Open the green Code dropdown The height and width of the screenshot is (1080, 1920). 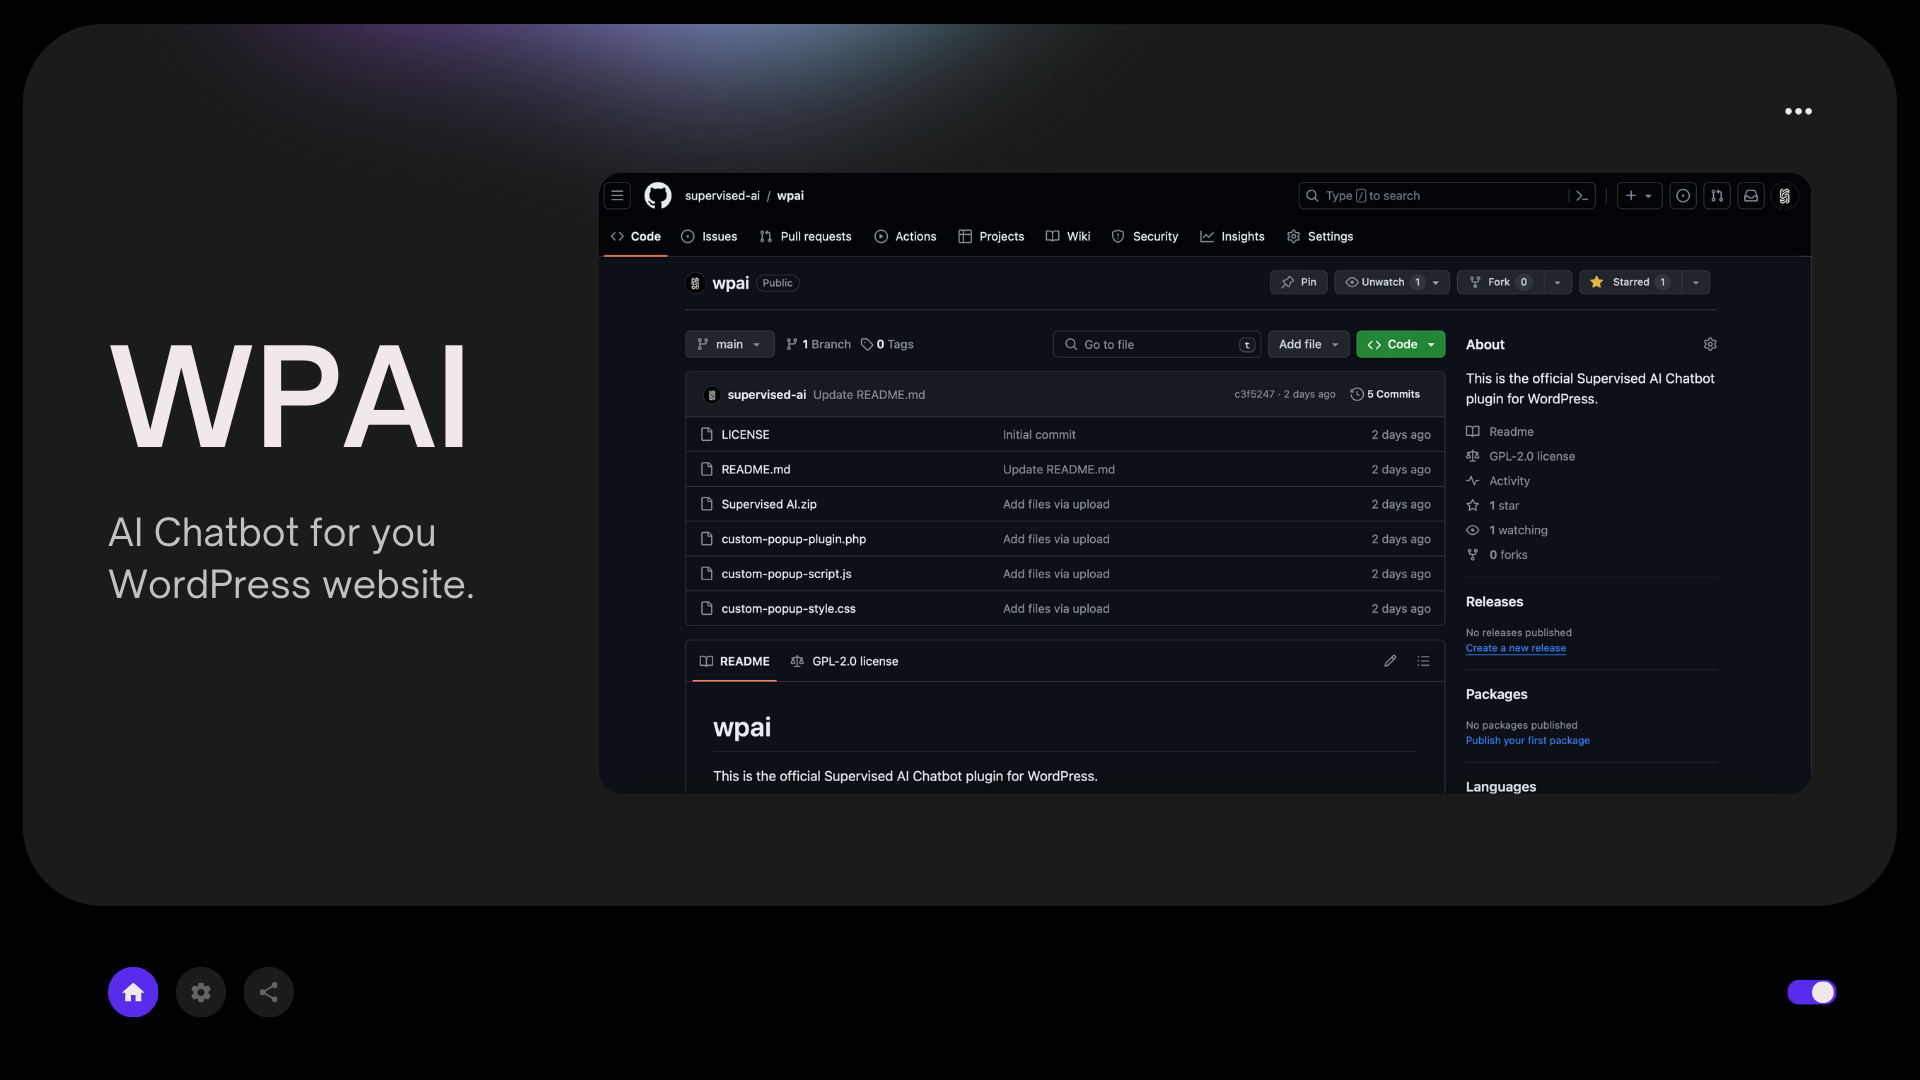pyautogui.click(x=1400, y=344)
